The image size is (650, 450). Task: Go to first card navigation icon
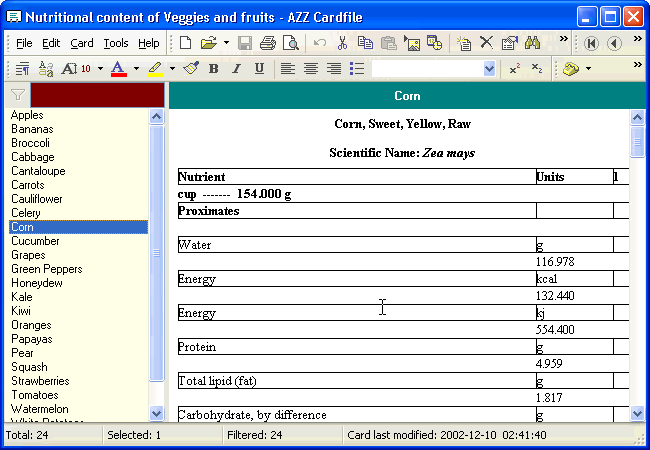point(591,43)
